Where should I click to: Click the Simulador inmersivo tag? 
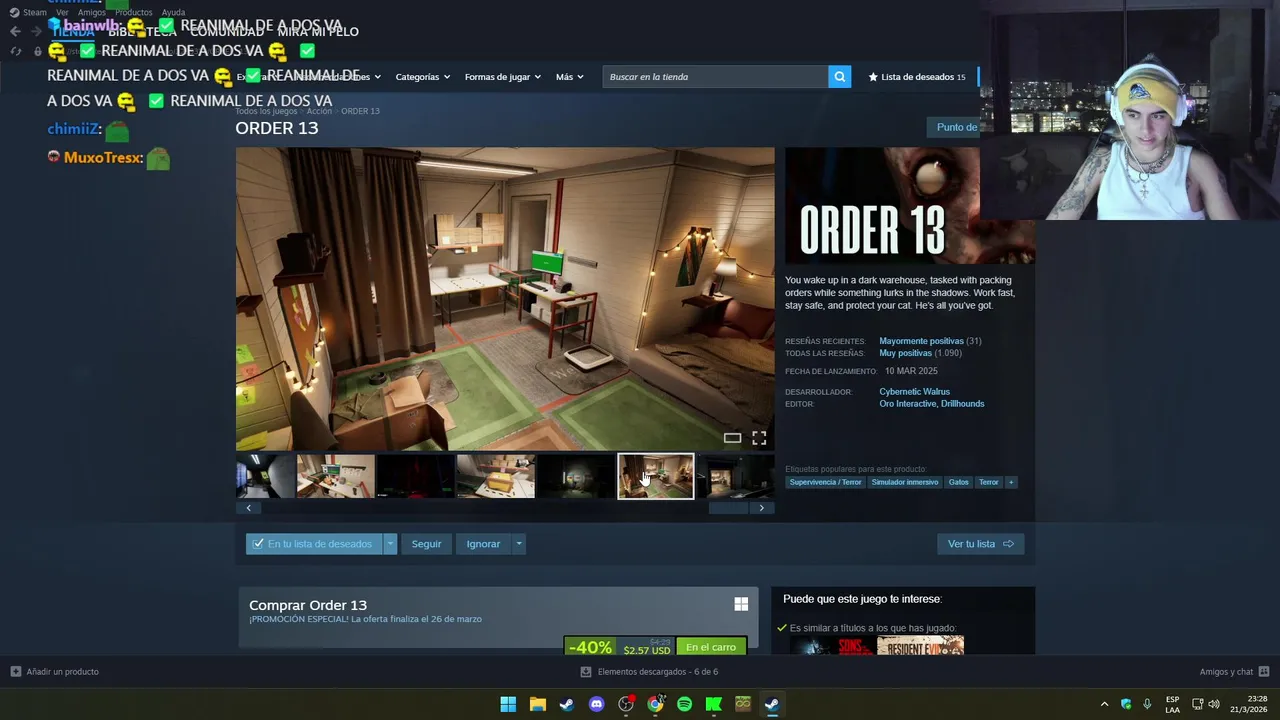tap(904, 482)
